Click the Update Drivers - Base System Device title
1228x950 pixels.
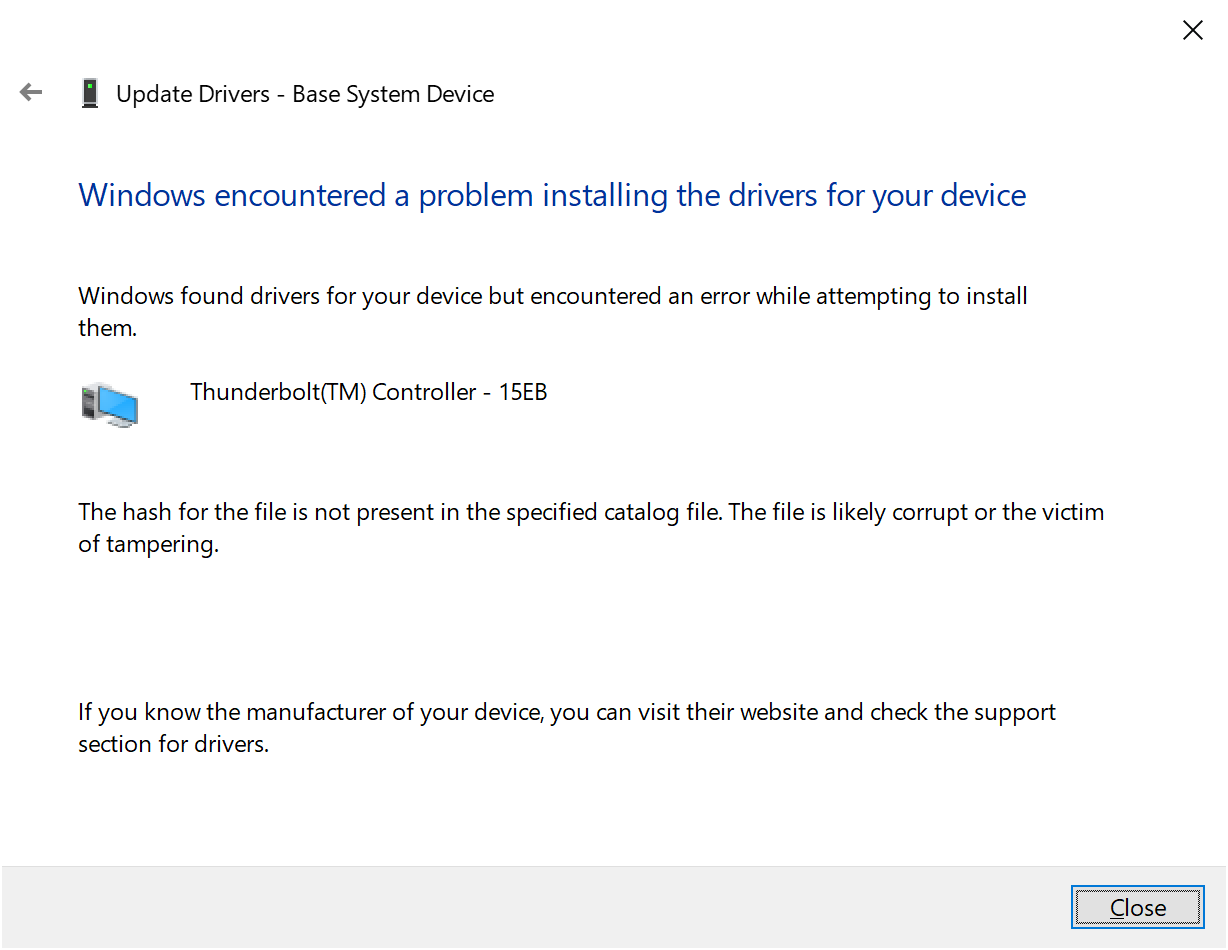305,94
